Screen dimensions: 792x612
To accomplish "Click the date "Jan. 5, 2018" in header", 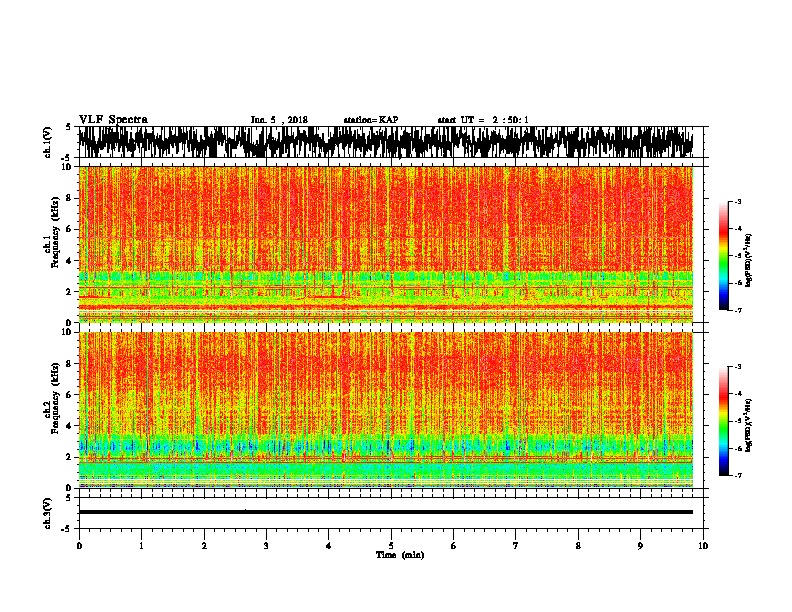I will click(279, 120).
